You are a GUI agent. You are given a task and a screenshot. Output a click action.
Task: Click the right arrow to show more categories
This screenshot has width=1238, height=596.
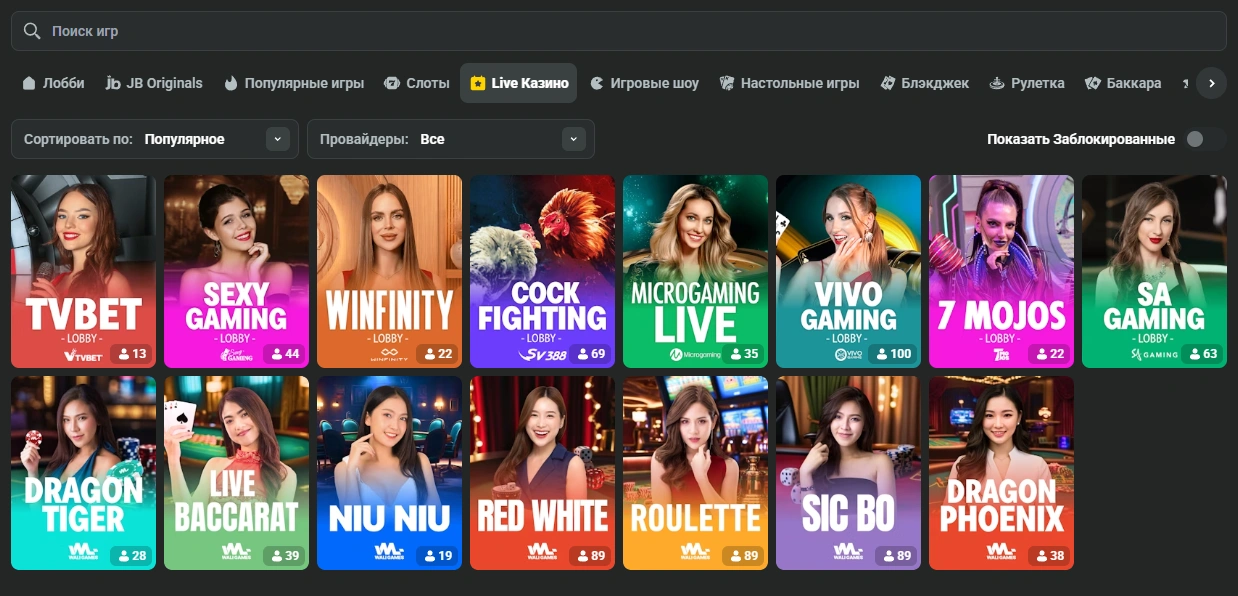tap(1211, 83)
